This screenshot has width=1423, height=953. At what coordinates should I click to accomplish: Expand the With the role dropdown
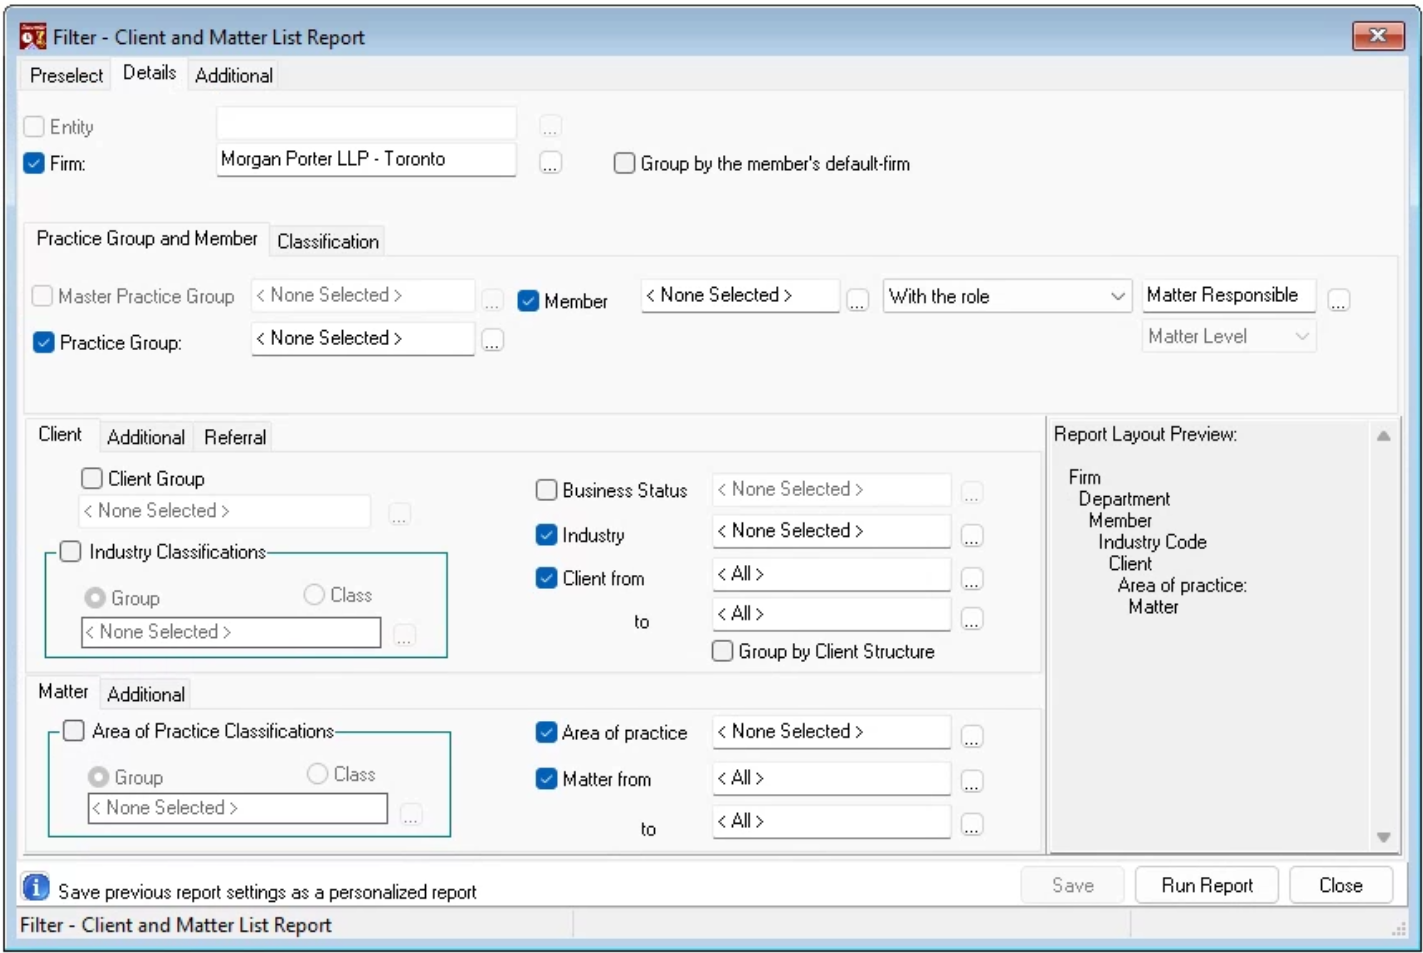[1007, 296]
